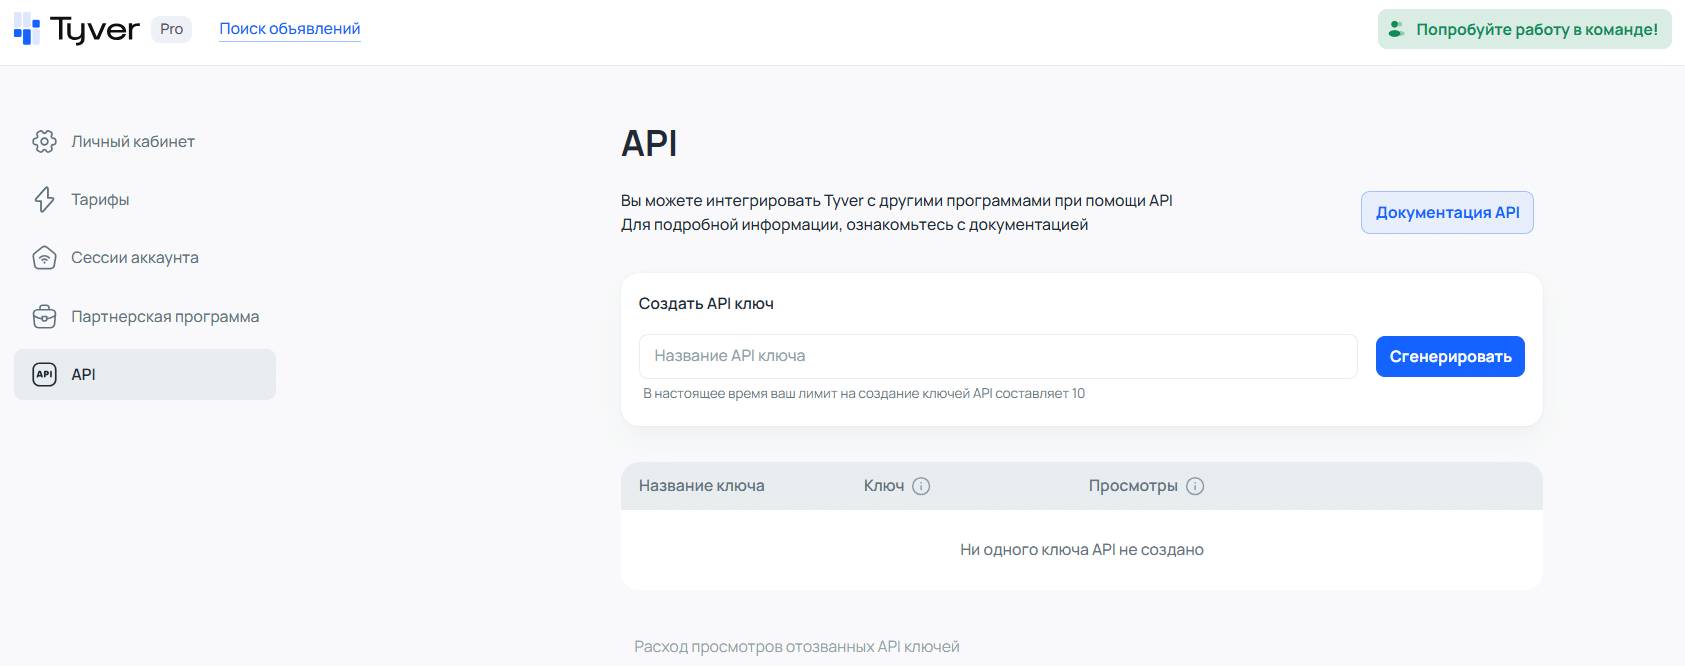Click the info icon next to Просмотры
The image size is (1685, 666).
pos(1195,486)
